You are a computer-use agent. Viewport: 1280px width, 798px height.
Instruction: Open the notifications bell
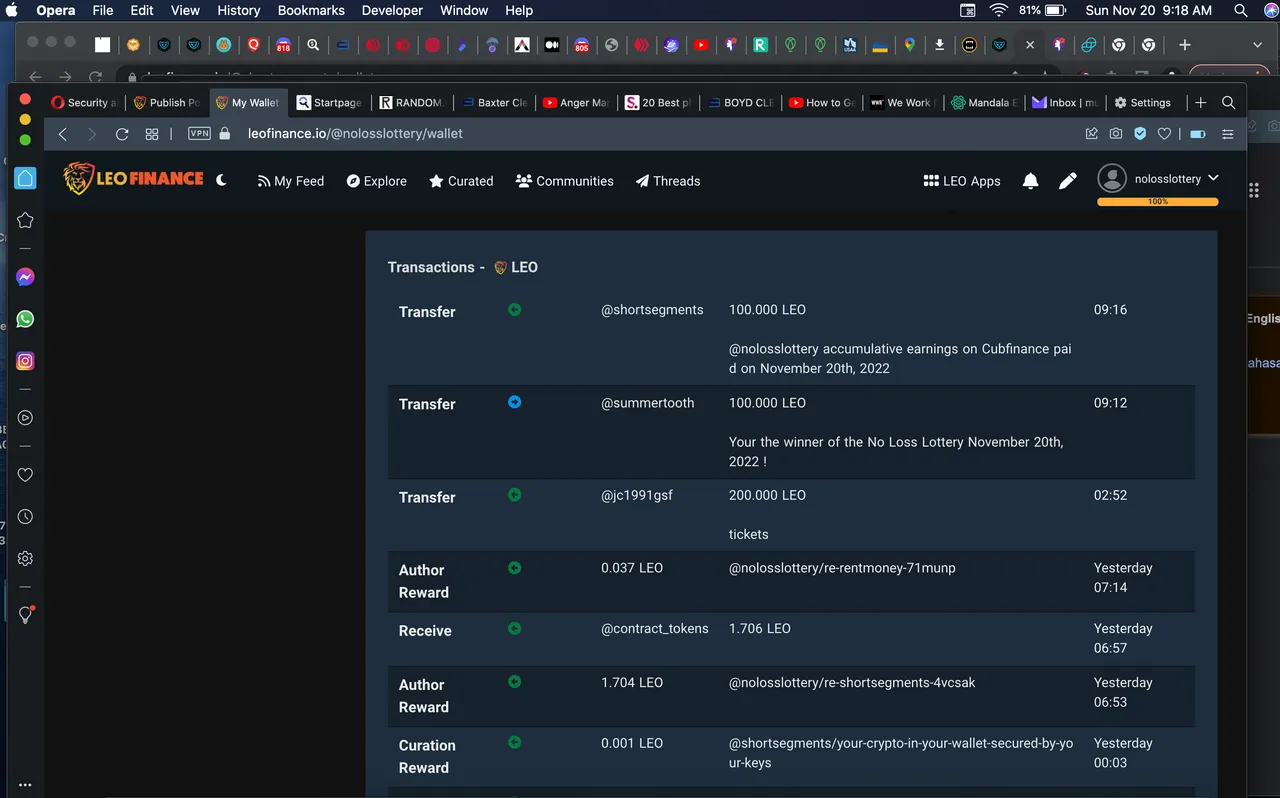coord(1031,181)
